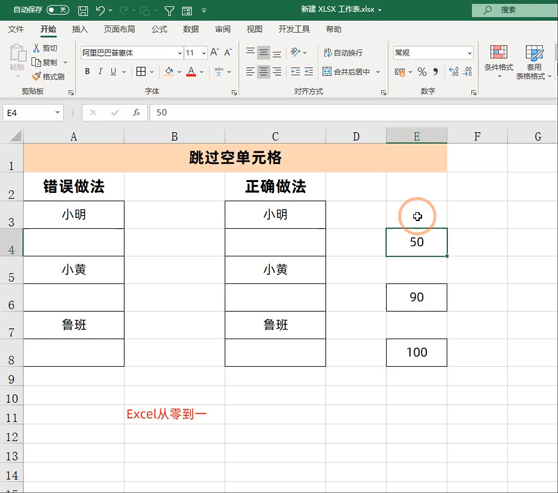Toggle the 自动保存 AutoSave switch
This screenshot has width=558, height=493.
click(x=58, y=10)
